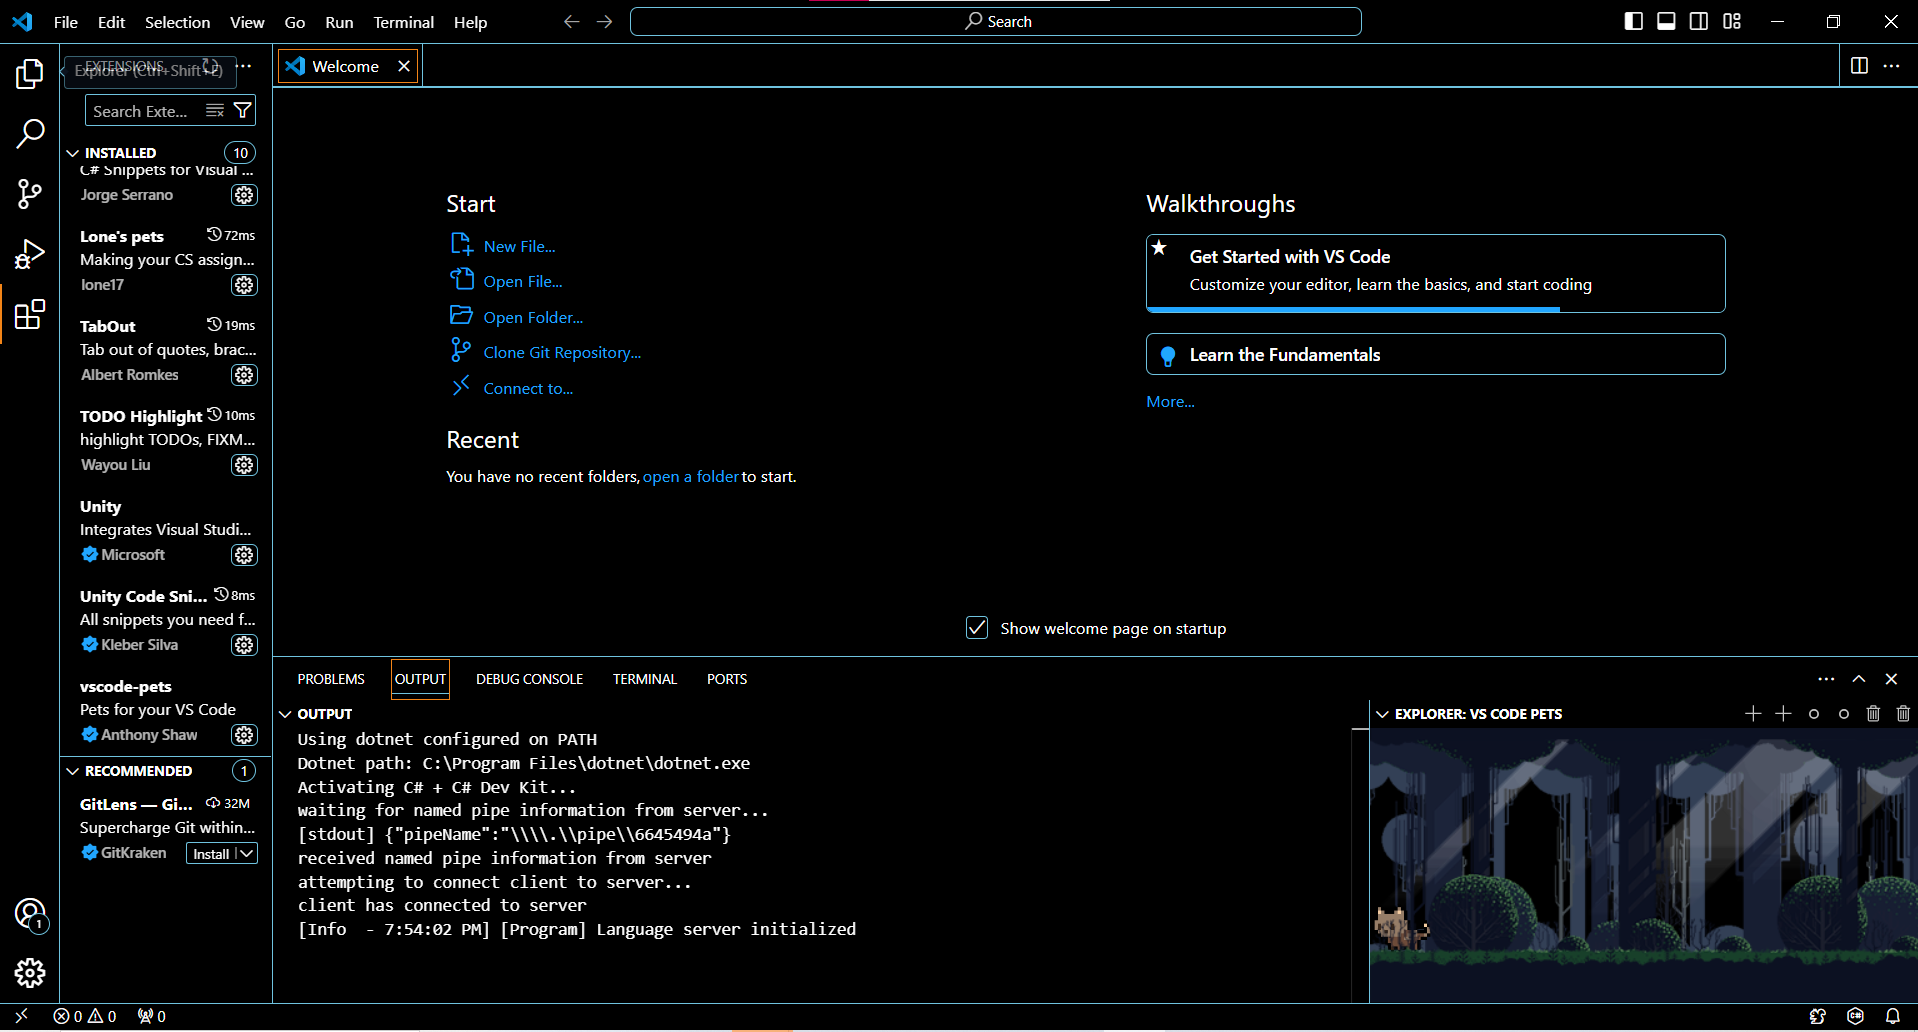Toggle Show welcome page on startup checkbox

coord(977,628)
